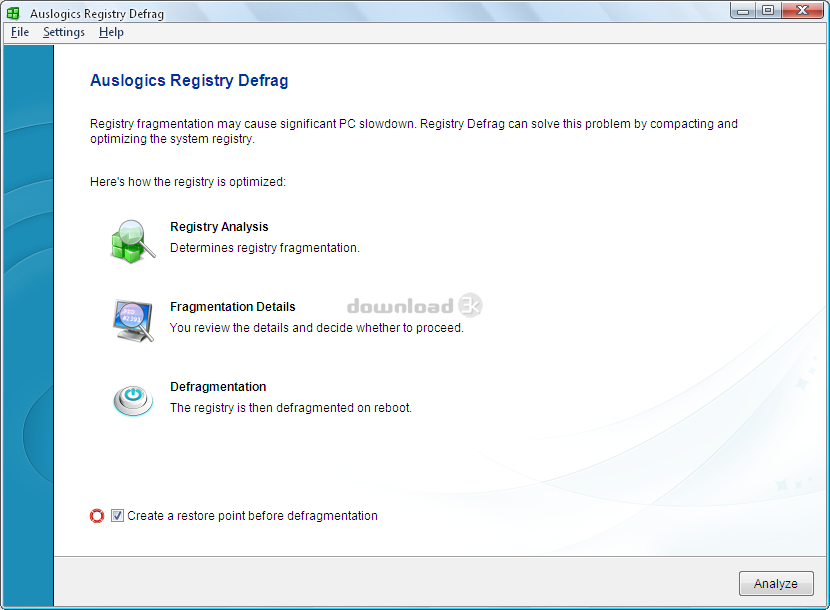The width and height of the screenshot is (830, 610).
Task: Click the 'Create a restore point before defragmentation' label
Action: 252,516
